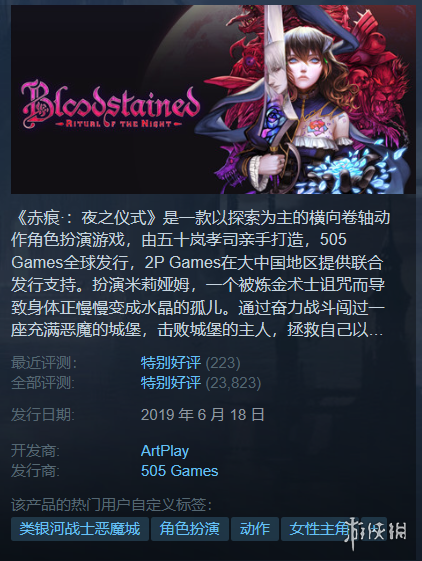The width and height of the screenshot is (422, 561).
Task: Open all reviews 特别好评 link
Action: pos(171,382)
